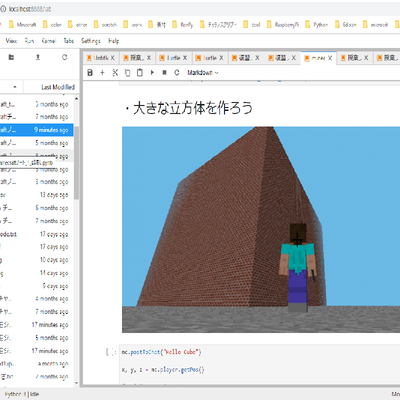Viewport: 400px width, 400px height.
Task: Restart the kernel with the circular arrow icon
Action: point(177,72)
